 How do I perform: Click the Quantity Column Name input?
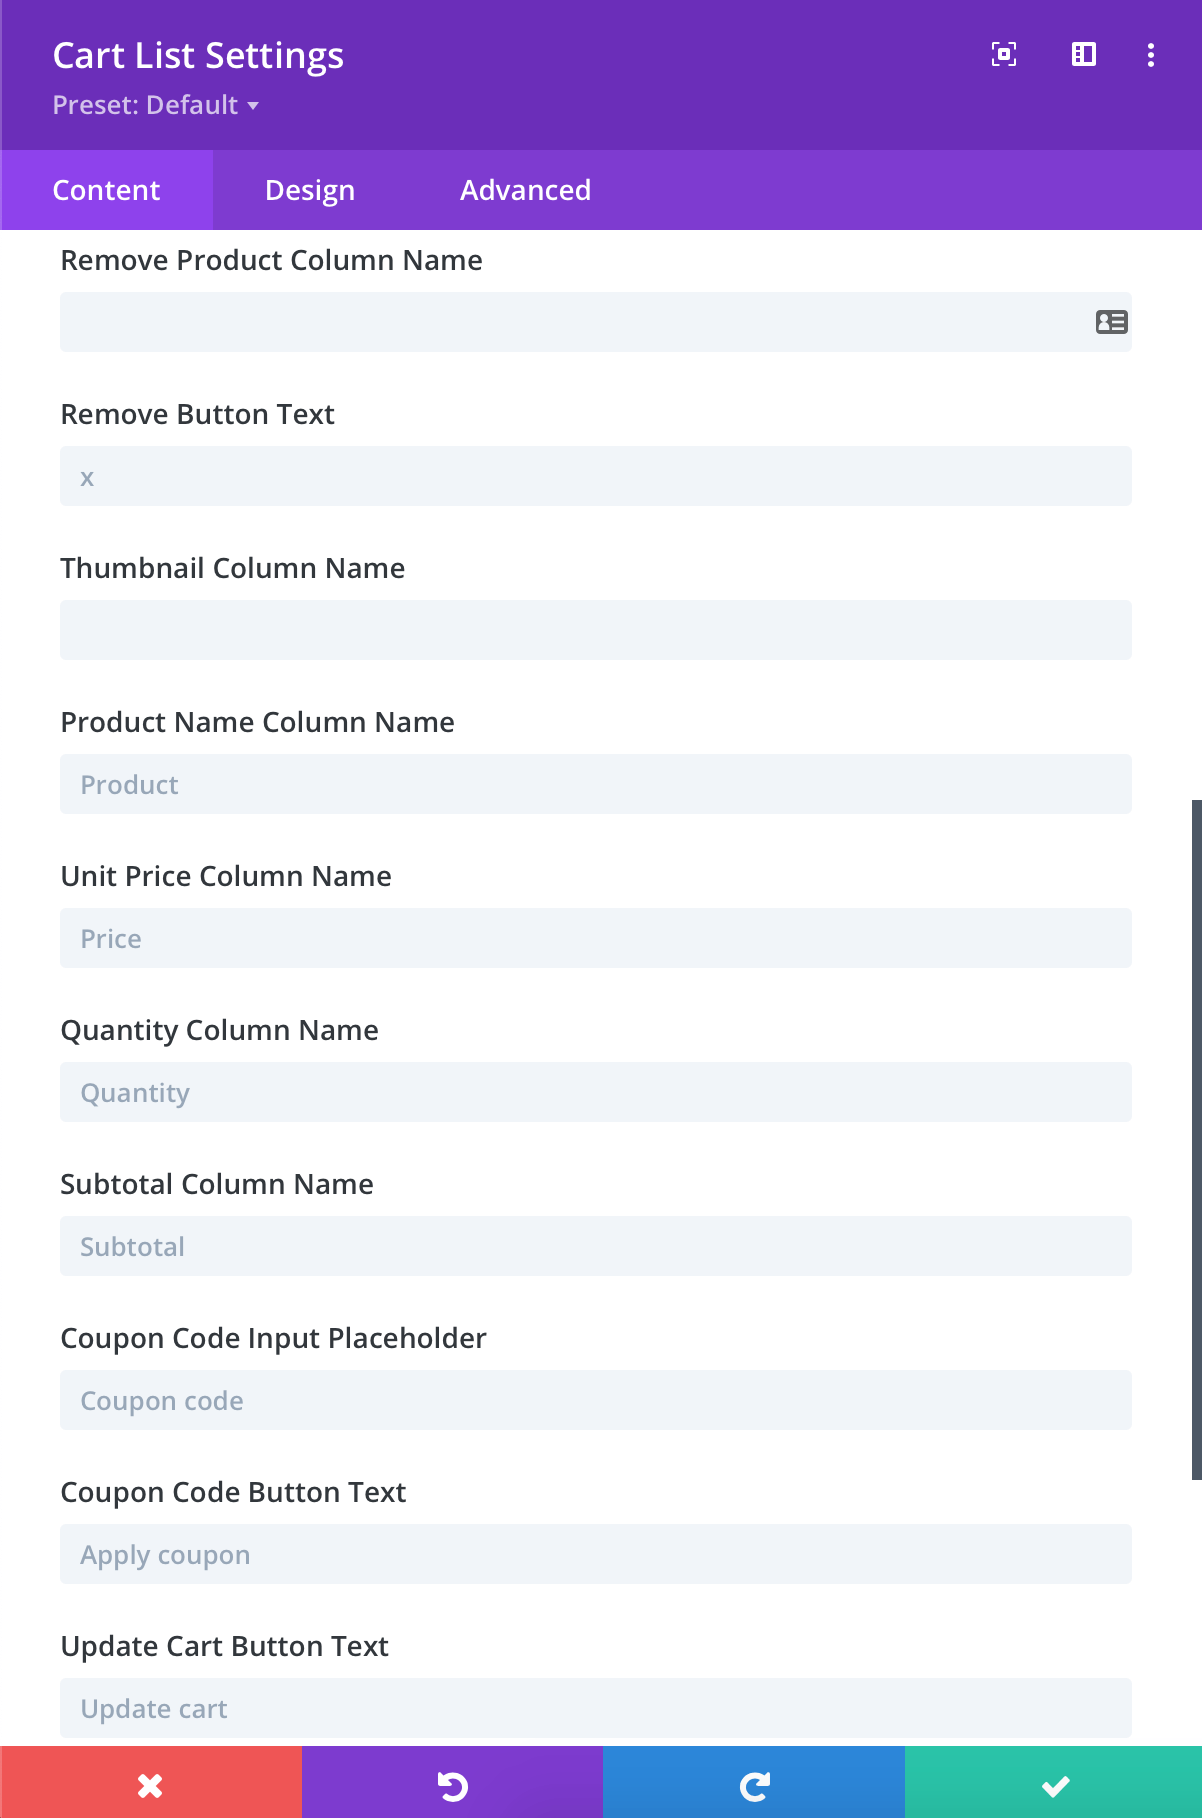click(x=596, y=1092)
